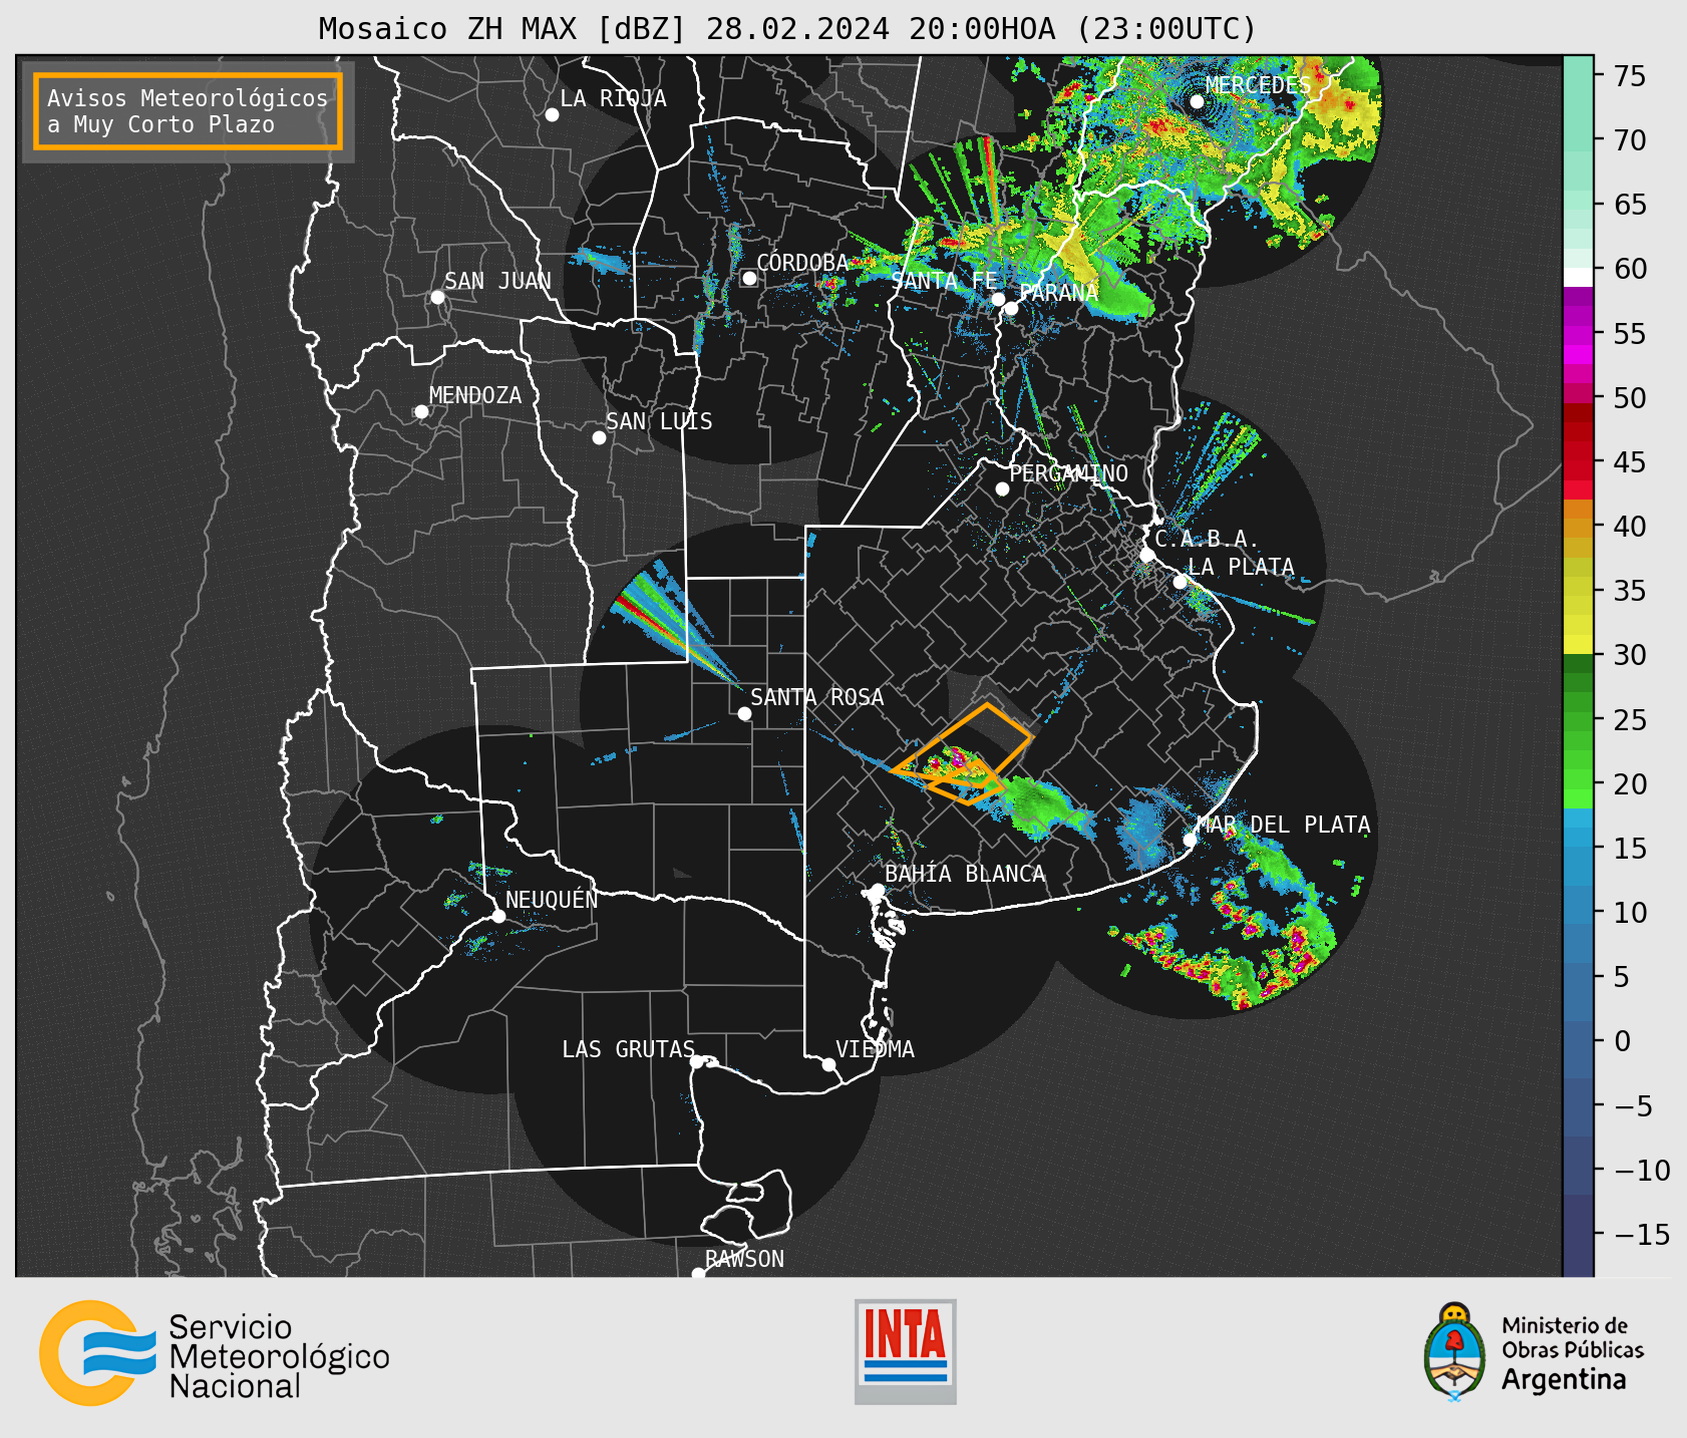The height and width of the screenshot is (1438, 1687).
Task: Click the magenta 55 dBZ band on color scale
Action: (x=1578, y=335)
